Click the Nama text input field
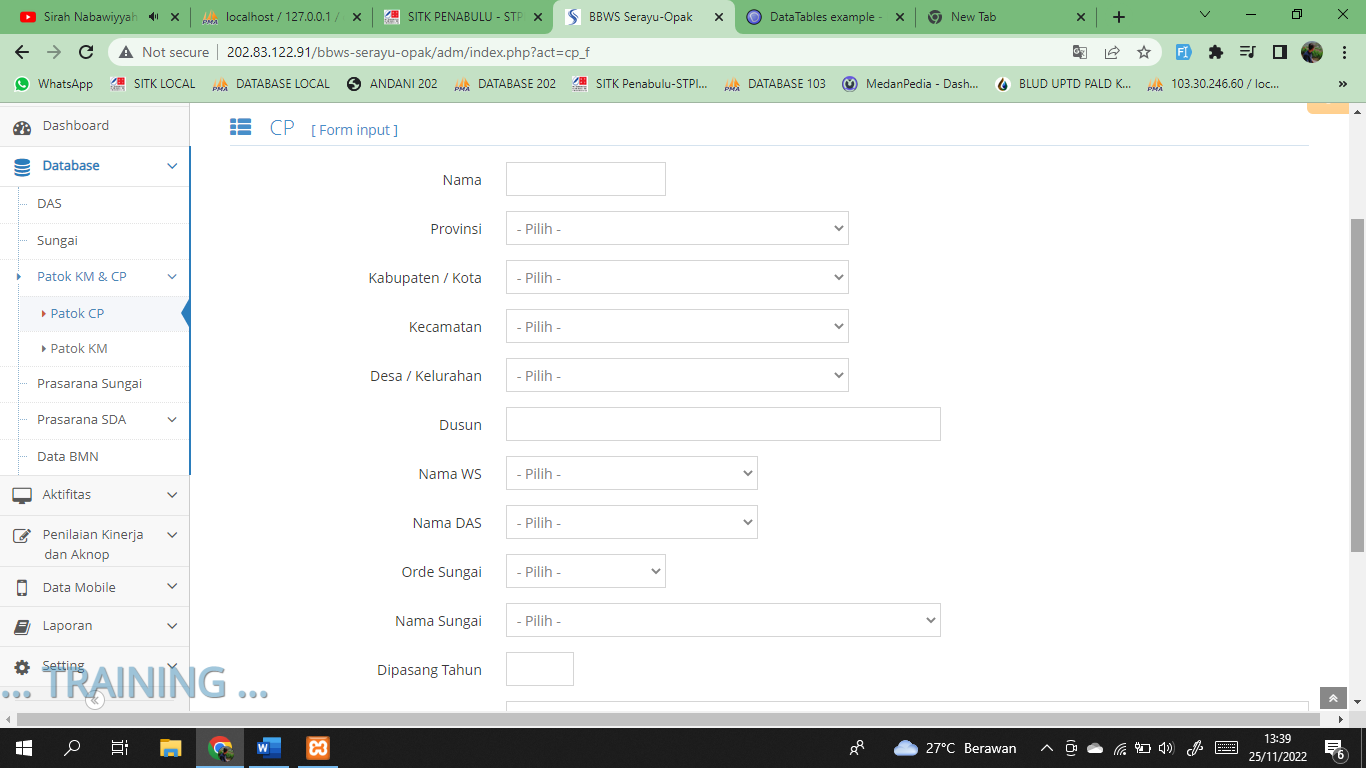 (x=586, y=180)
